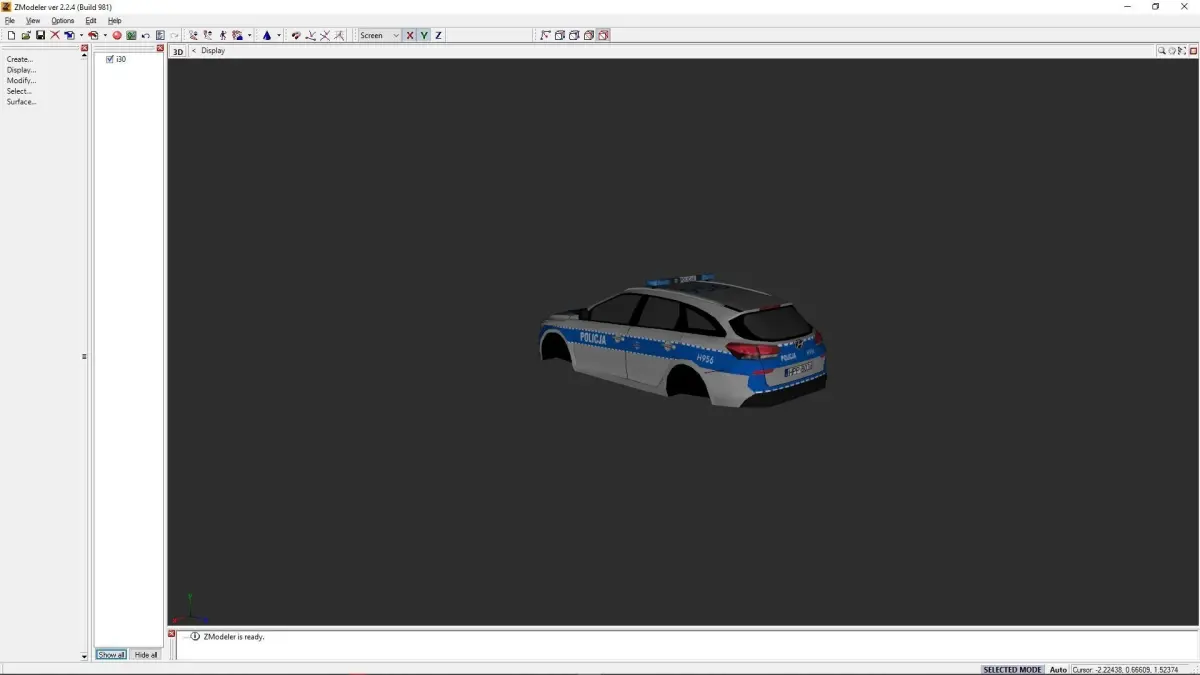Screen dimensions: 1200x675
Task: Create a new ZModeler file
Action: click(x=11, y=35)
